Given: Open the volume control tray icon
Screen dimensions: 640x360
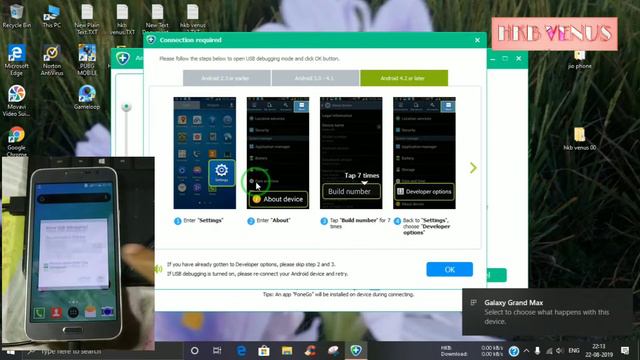Looking at the screenshot, I should (x=560, y=351).
